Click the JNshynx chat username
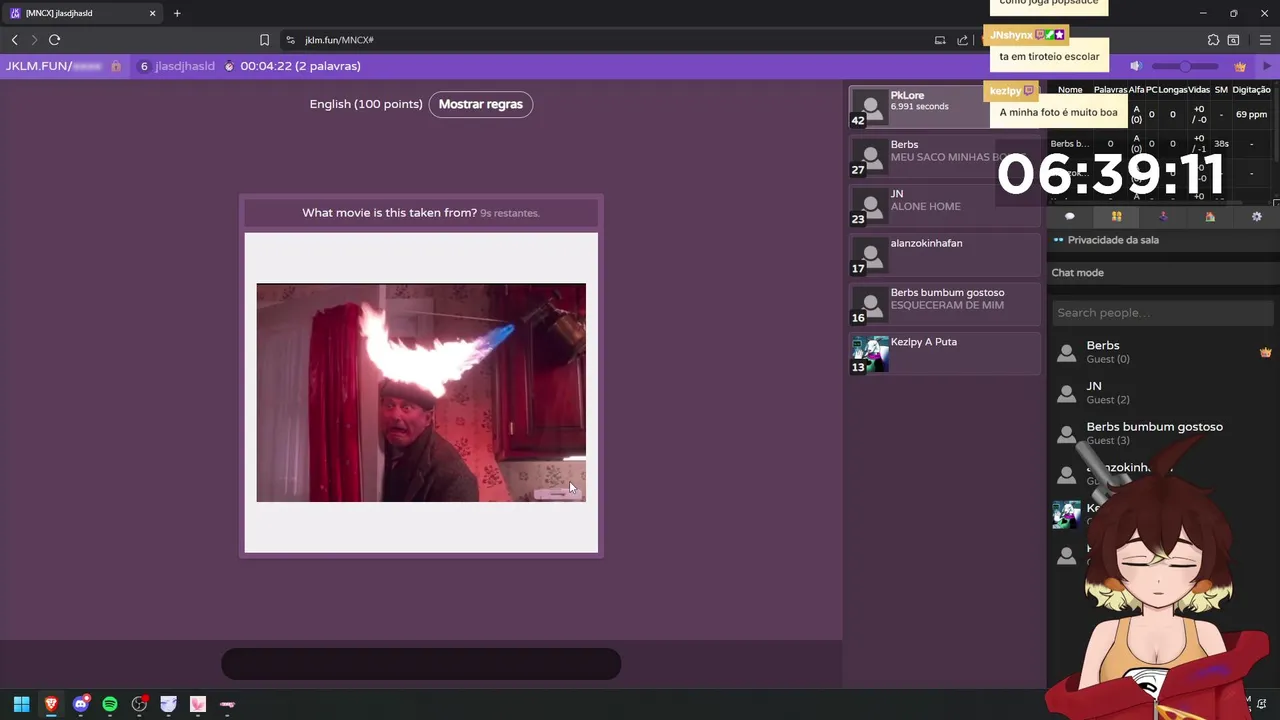1280x720 pixels. [1011, 35]
